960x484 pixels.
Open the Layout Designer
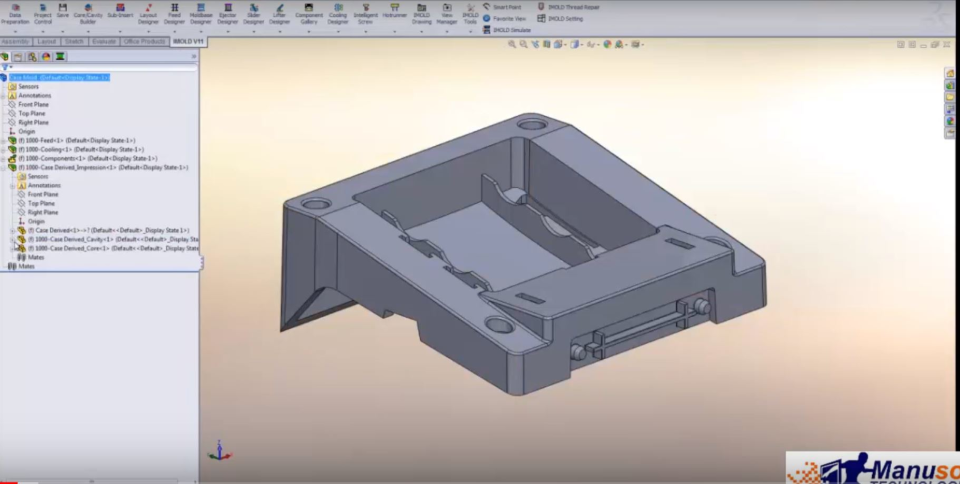148,14
